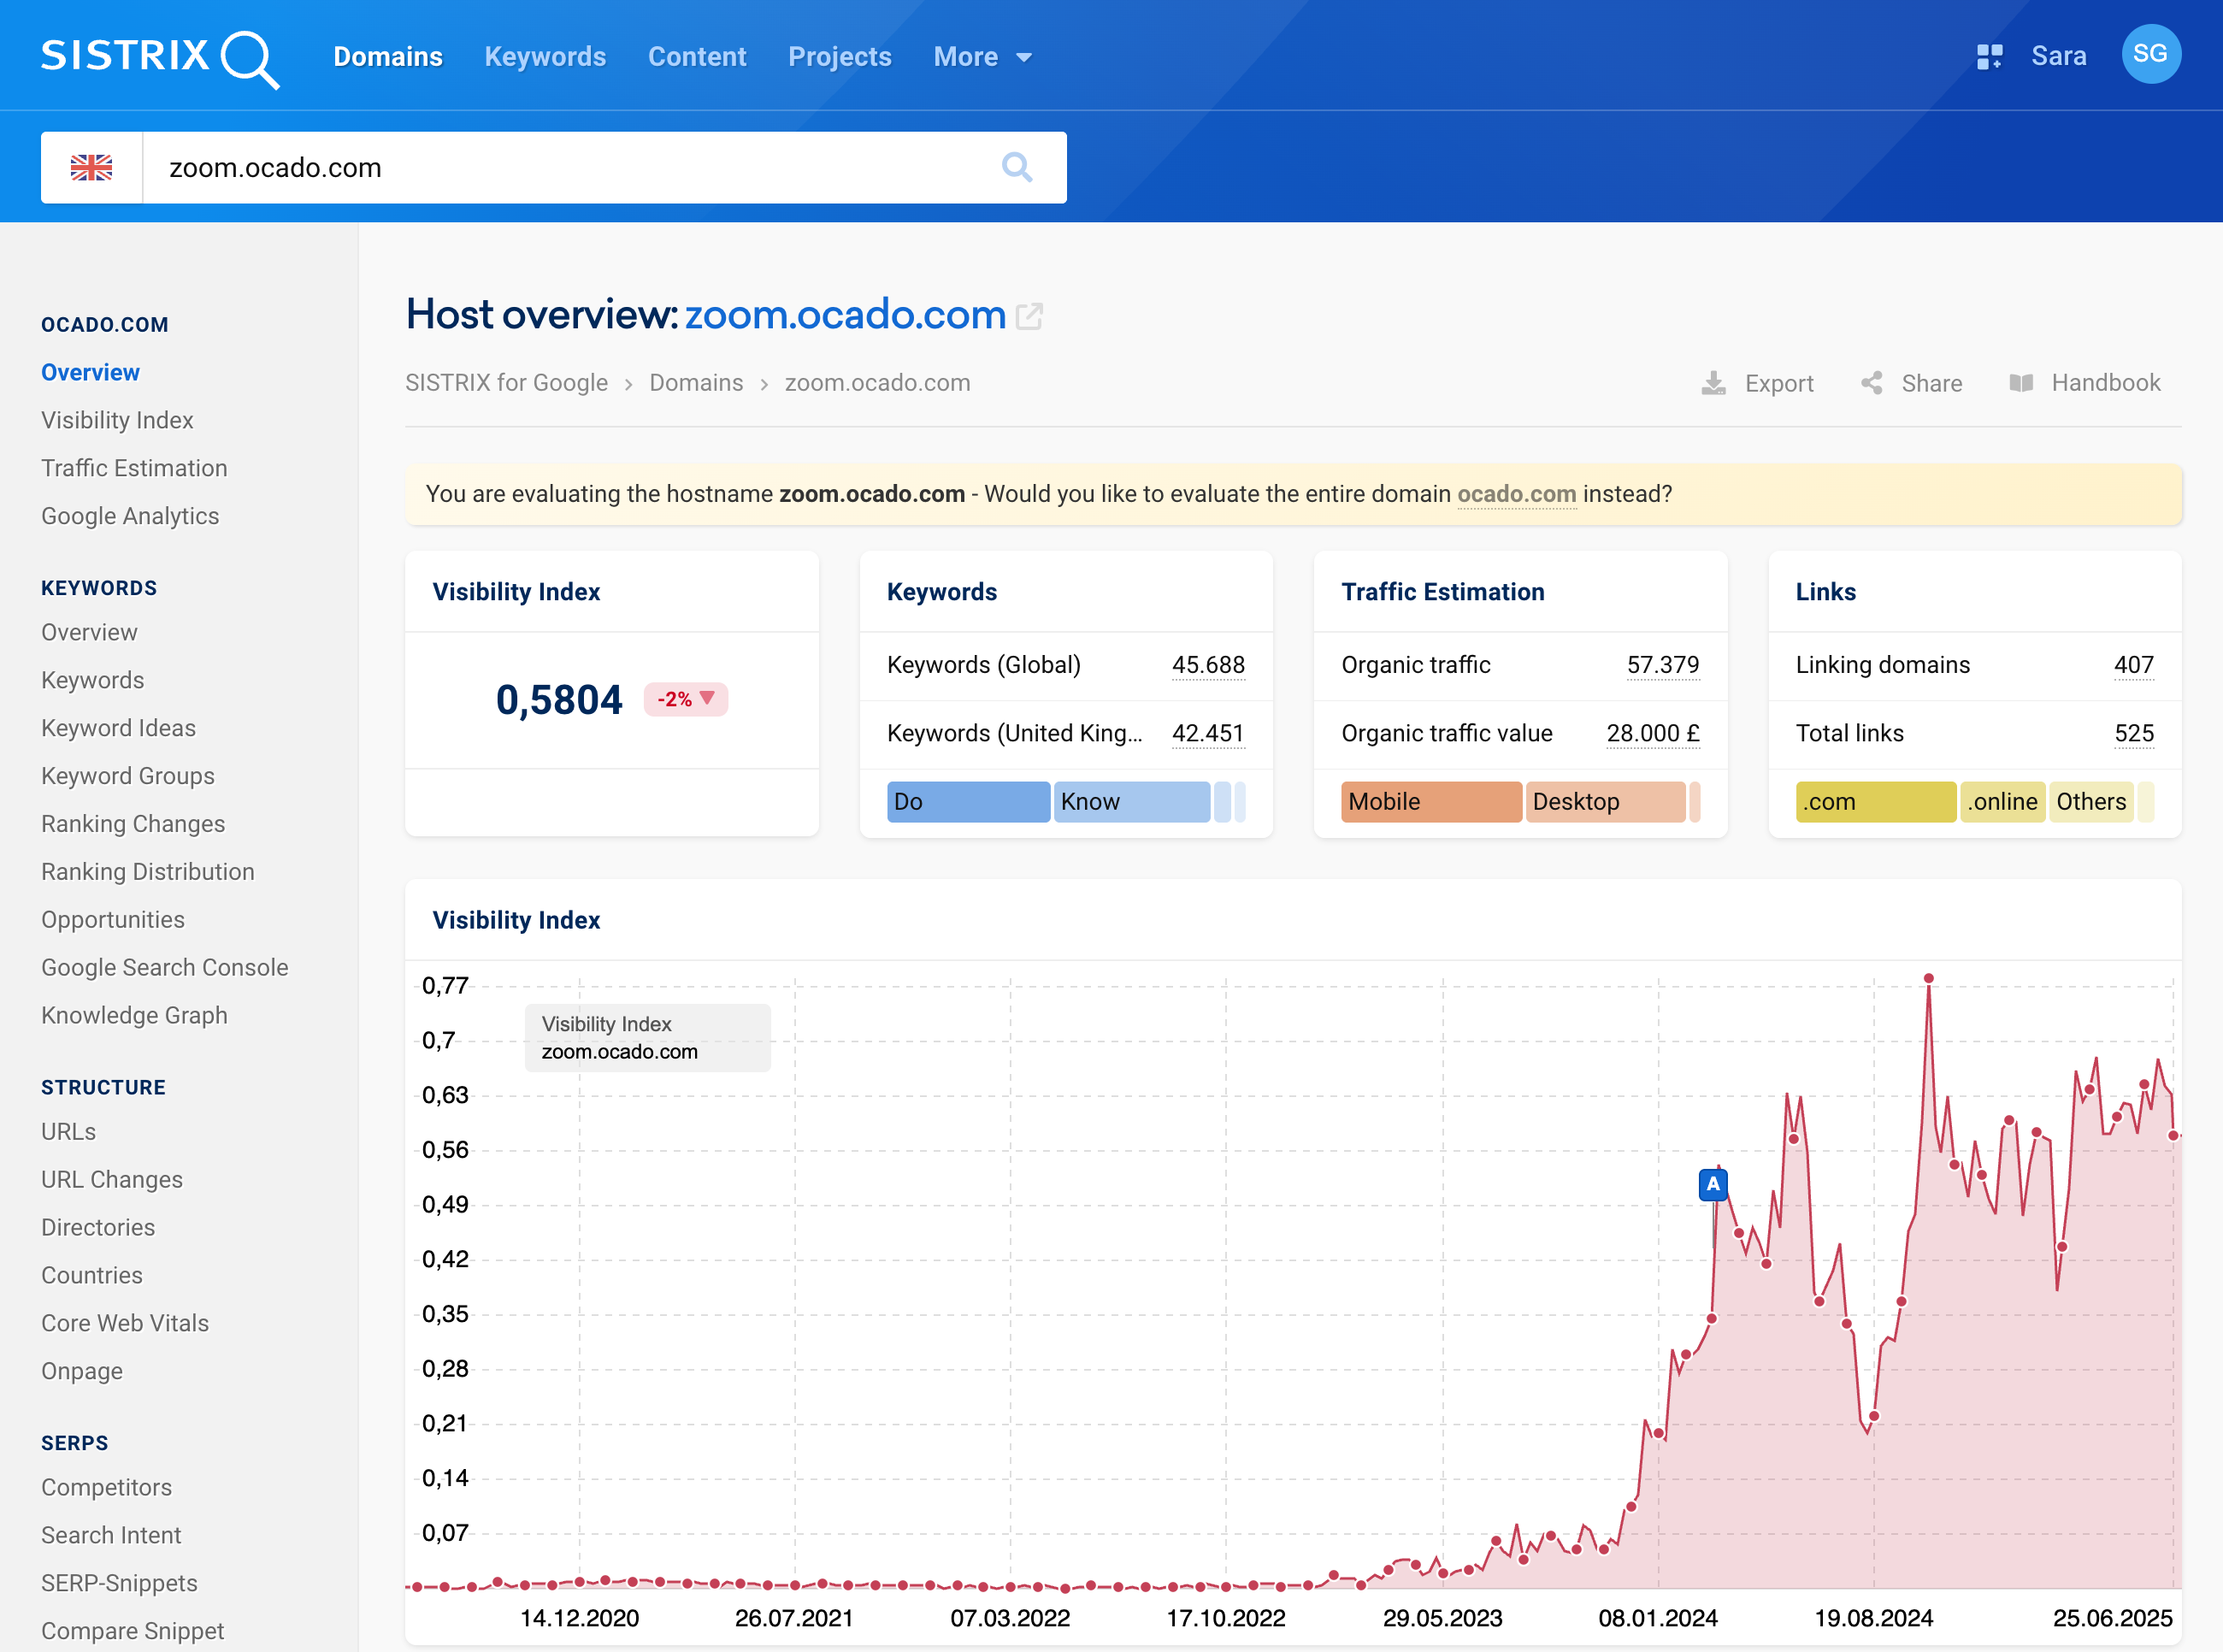Open the SG user avatar

[2151, 54]
